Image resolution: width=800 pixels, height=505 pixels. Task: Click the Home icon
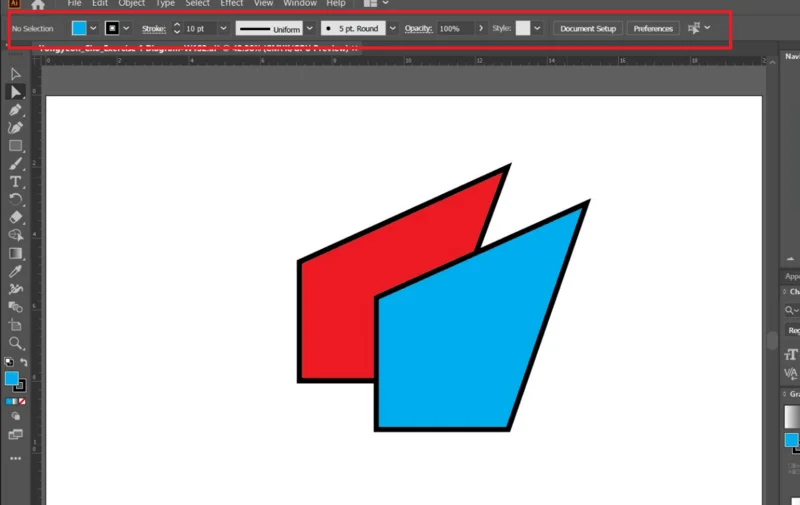pos(38,5)
